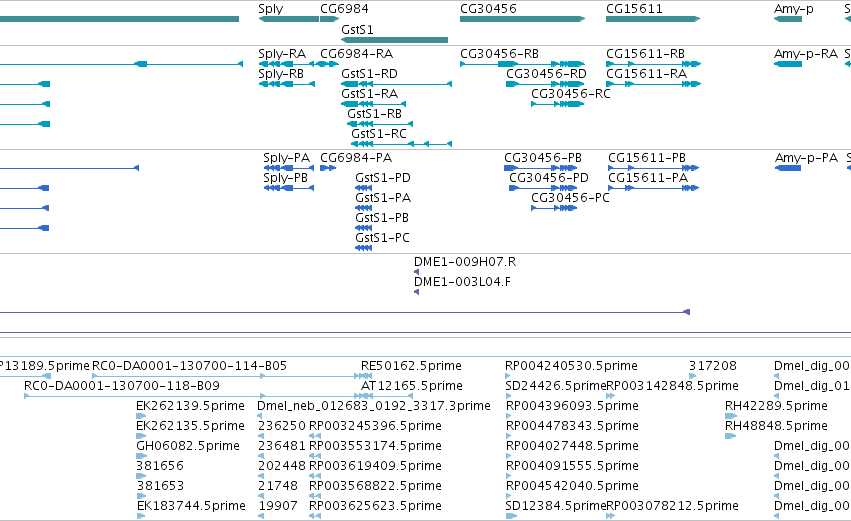Select transcript GstS1-RA
The image size is (851, 521).
pos(370,94)
